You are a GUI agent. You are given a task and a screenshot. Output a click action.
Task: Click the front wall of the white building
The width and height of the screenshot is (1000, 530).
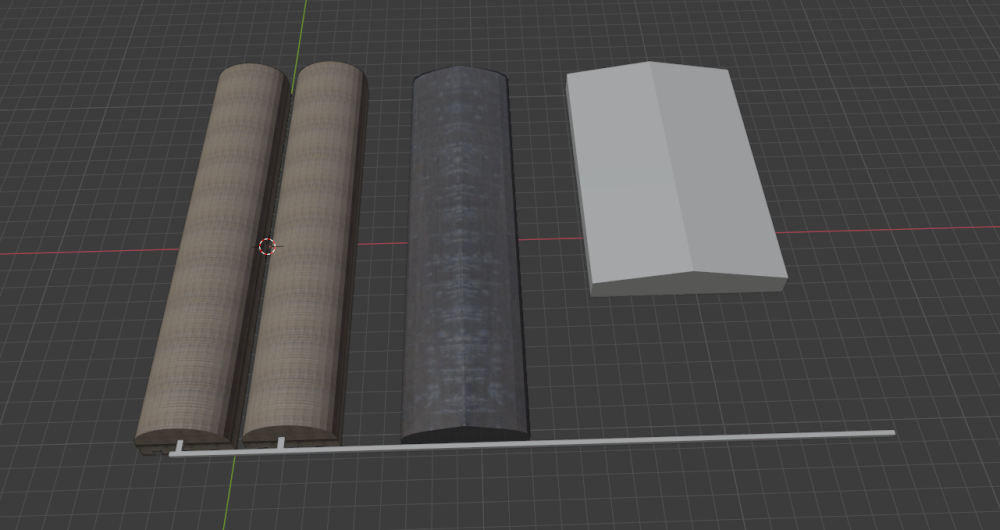click(690, 282)
